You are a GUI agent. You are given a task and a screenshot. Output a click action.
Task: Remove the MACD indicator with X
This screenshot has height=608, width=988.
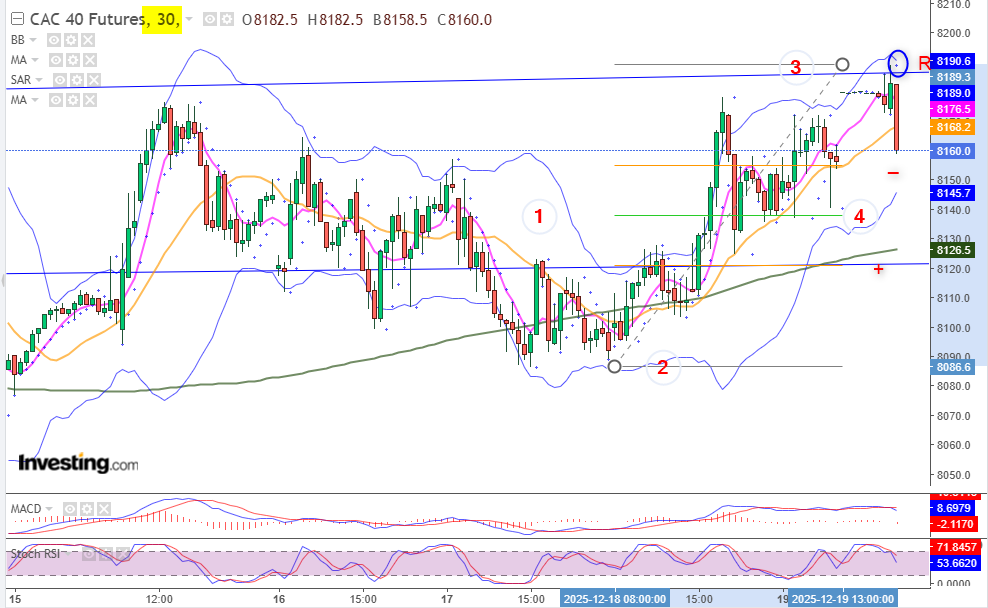(103, 508)
